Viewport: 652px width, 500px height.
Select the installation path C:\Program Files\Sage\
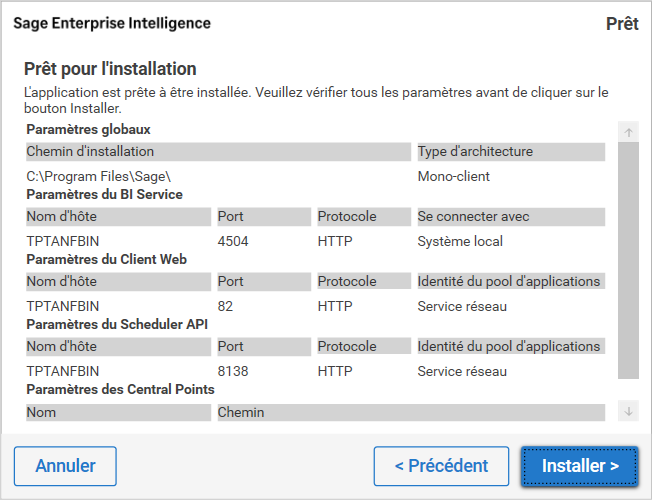coord(92,176)
